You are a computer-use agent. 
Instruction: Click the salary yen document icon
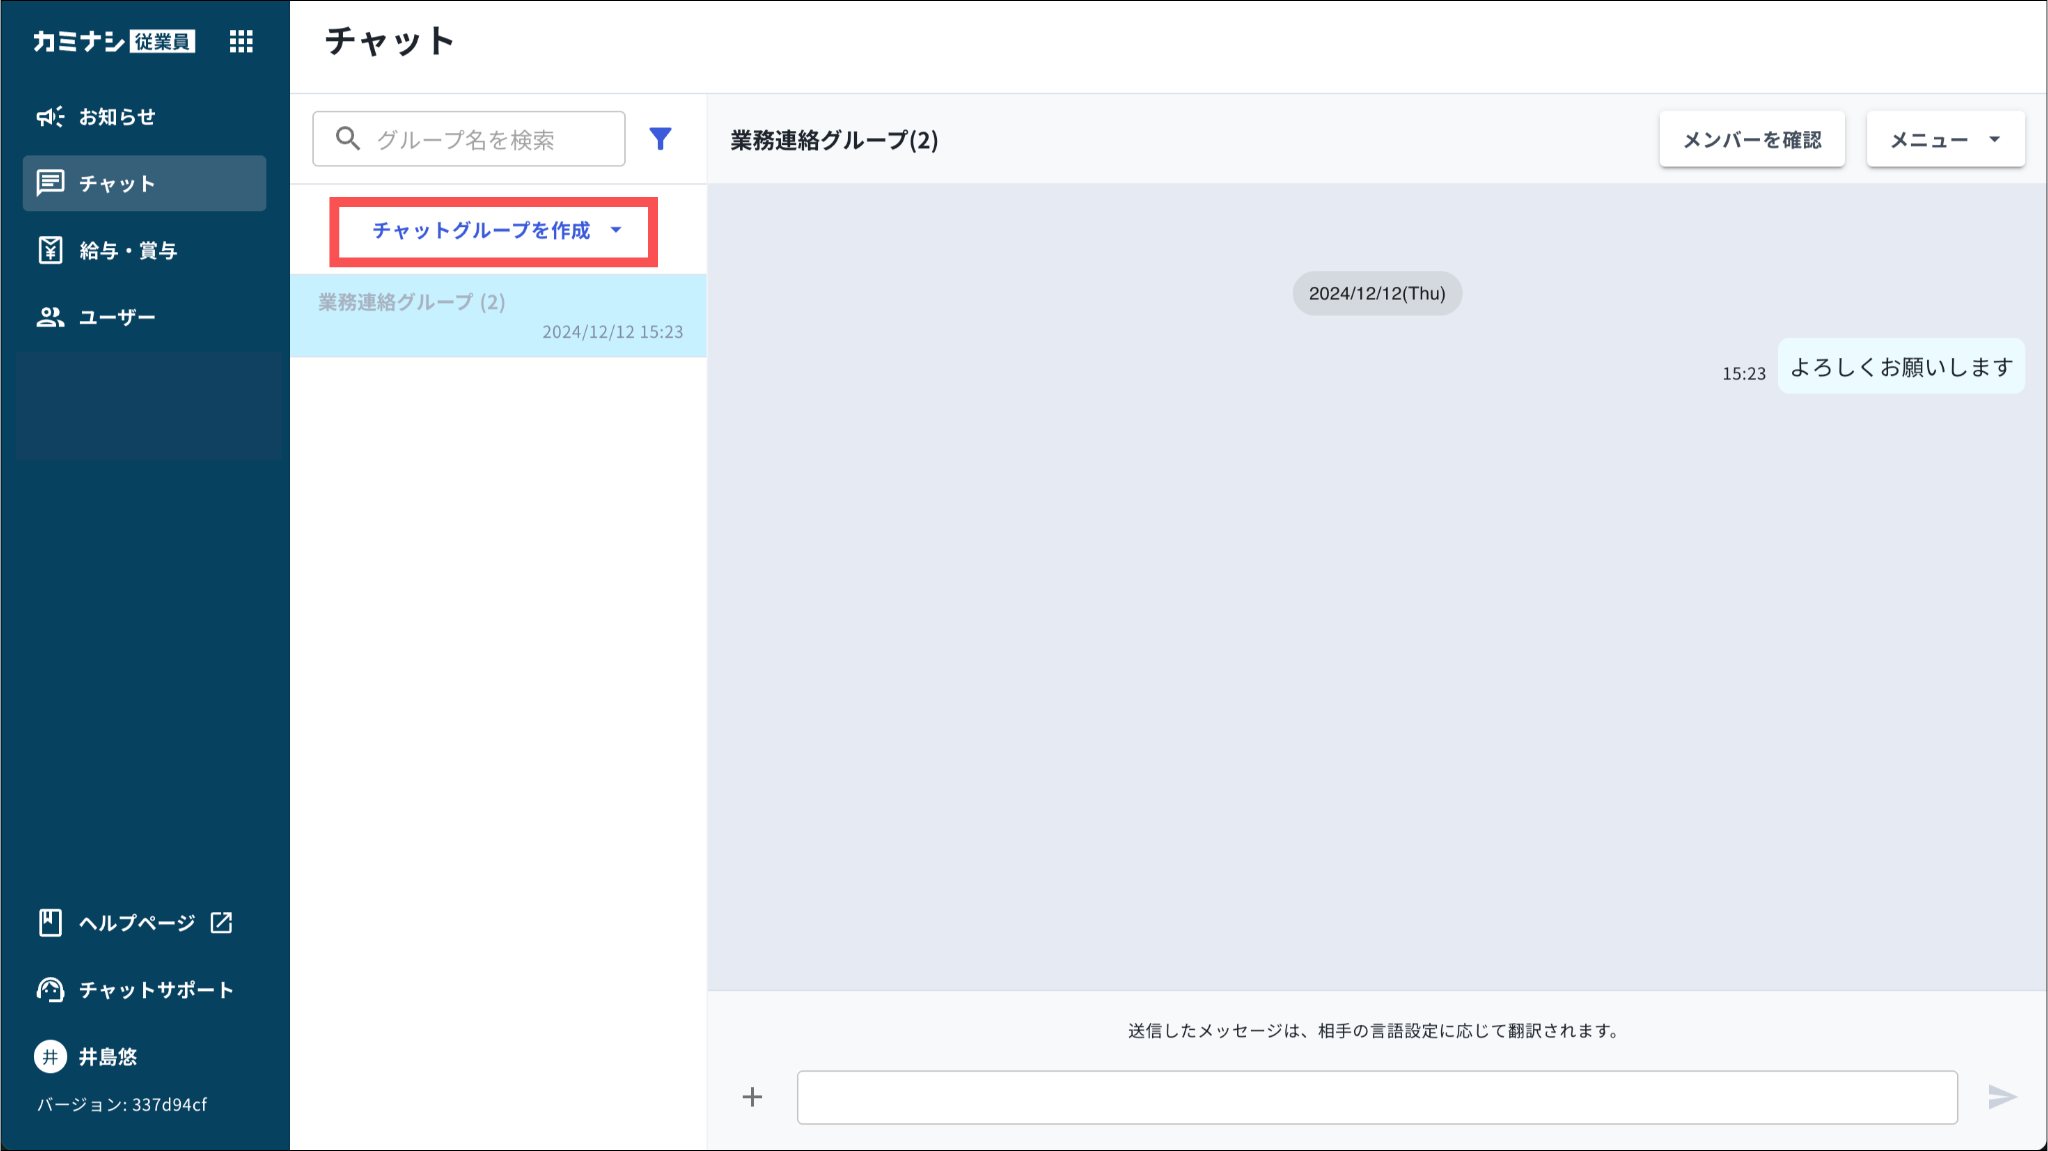[50, 250]
